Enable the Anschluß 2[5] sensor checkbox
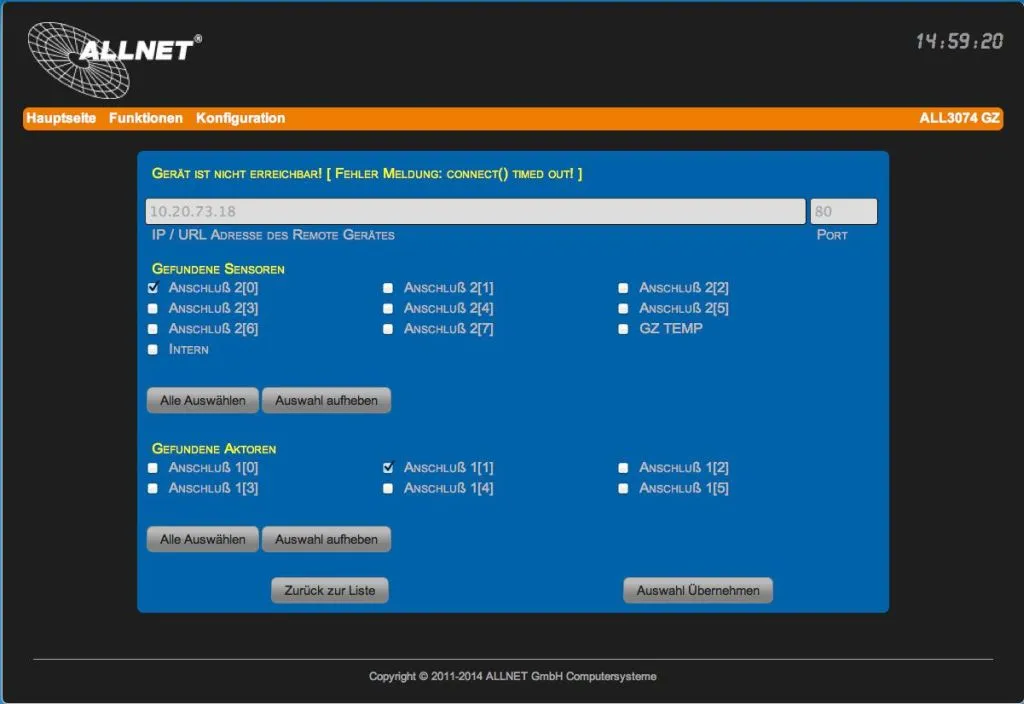 point(623,308)
